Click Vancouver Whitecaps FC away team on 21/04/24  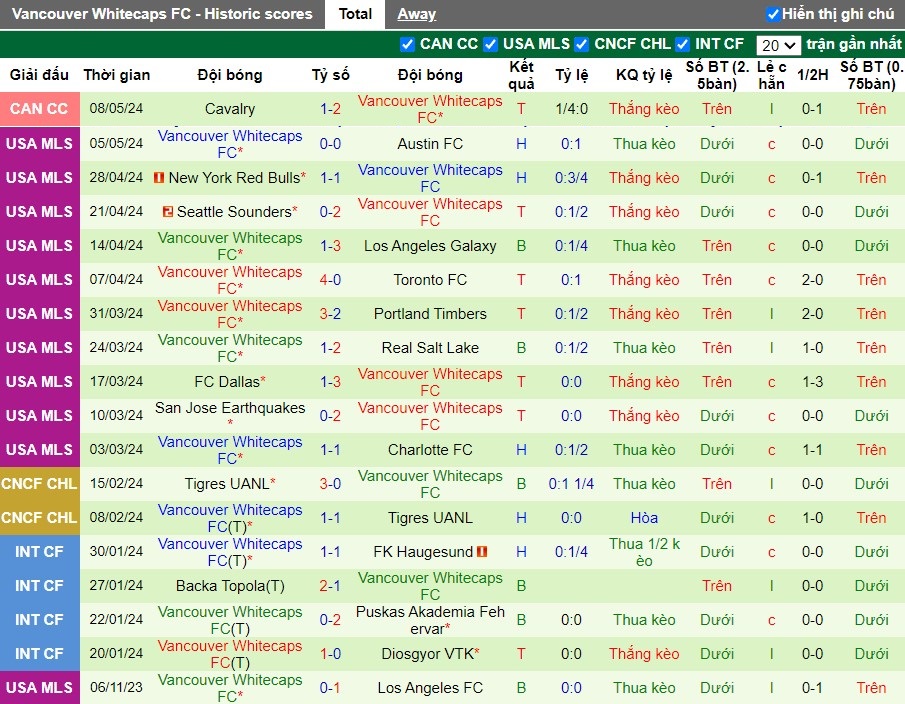[430, 212]
